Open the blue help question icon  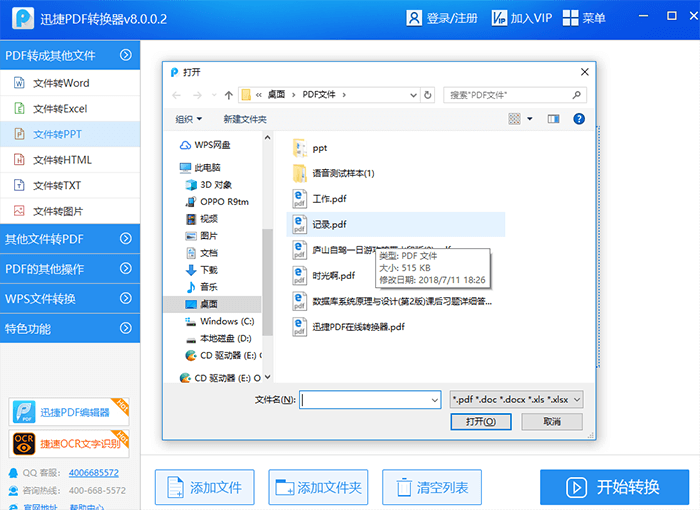pyautogui.click(x=579, y=119)
